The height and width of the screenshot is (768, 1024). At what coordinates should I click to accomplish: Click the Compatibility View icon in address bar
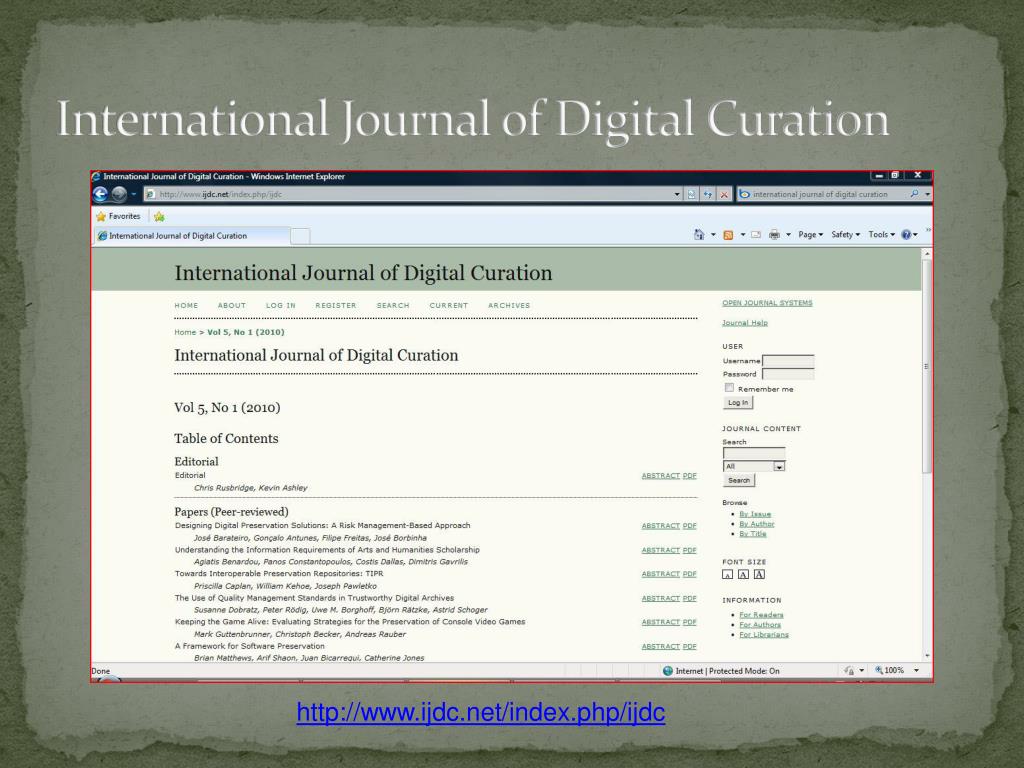coord(692,194)
